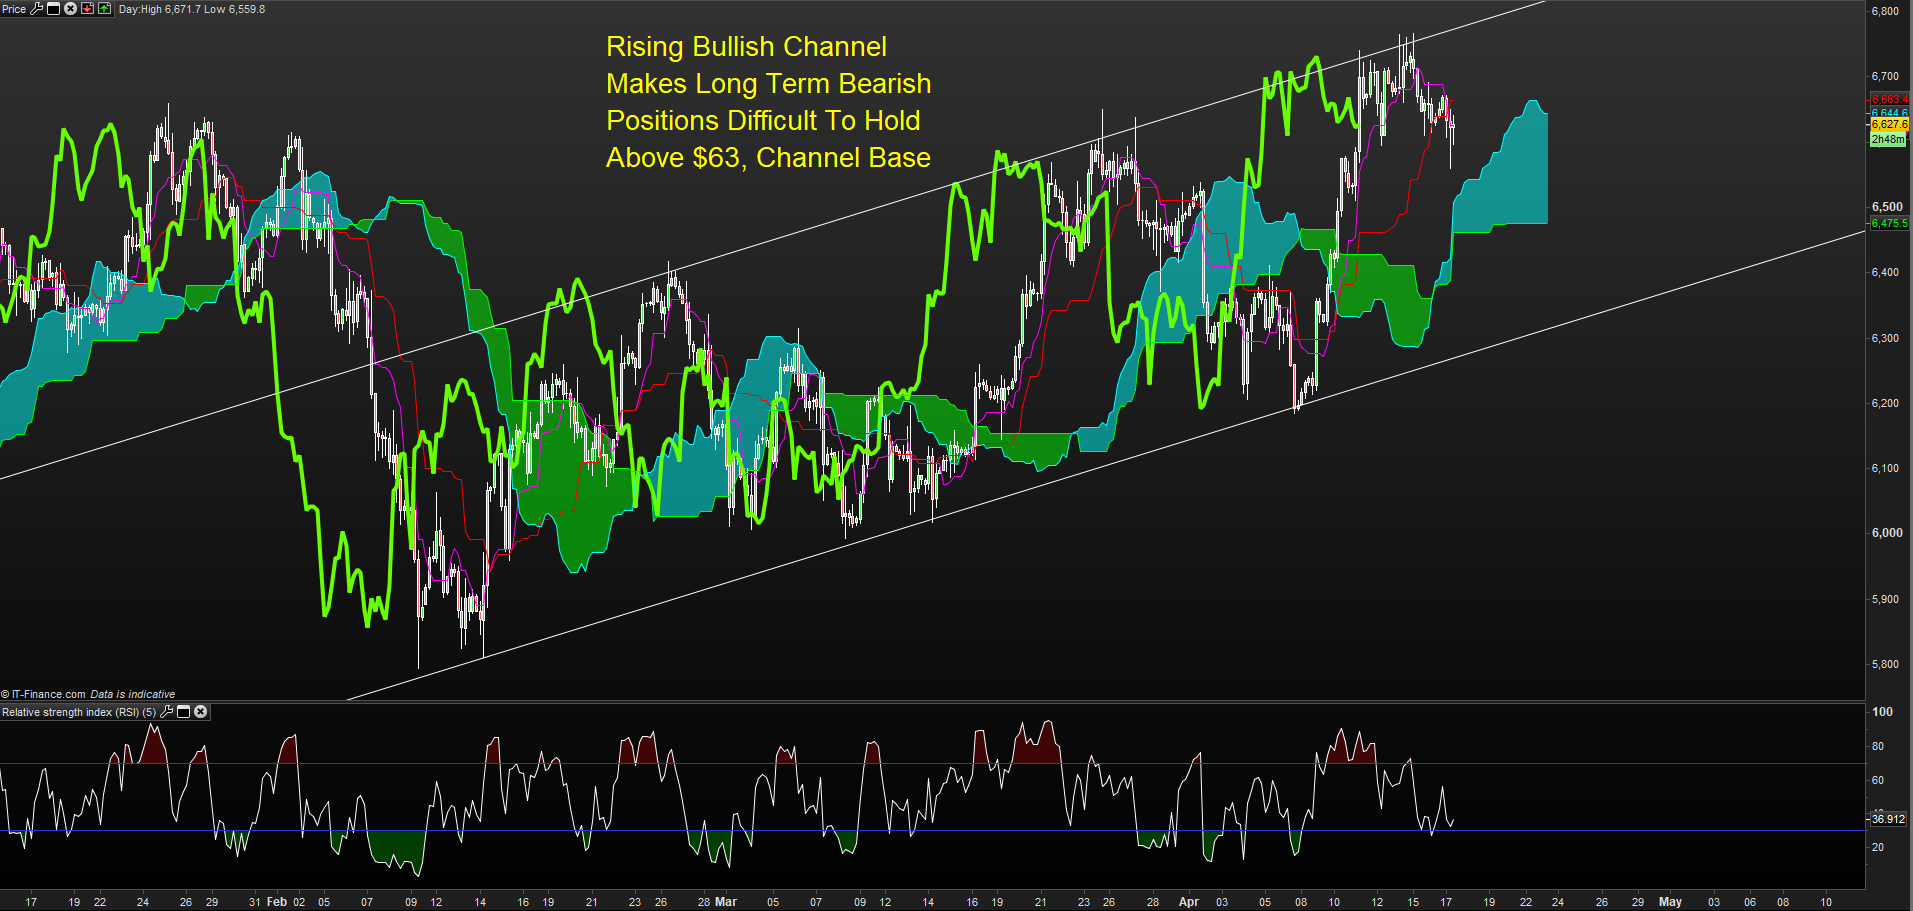Click the Mar month label on time axis
The image size is (1913, 911).
coord(726,902)
